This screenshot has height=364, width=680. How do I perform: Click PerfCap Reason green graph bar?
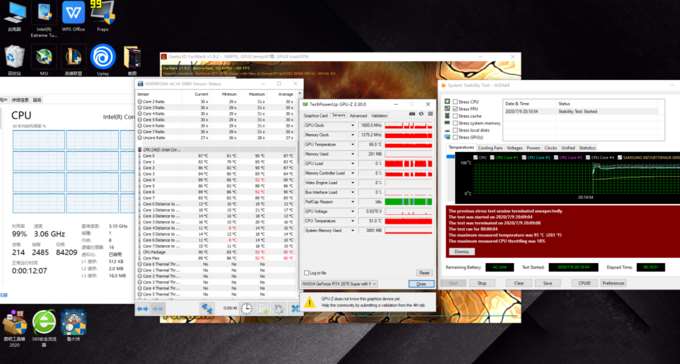point(409,202)
